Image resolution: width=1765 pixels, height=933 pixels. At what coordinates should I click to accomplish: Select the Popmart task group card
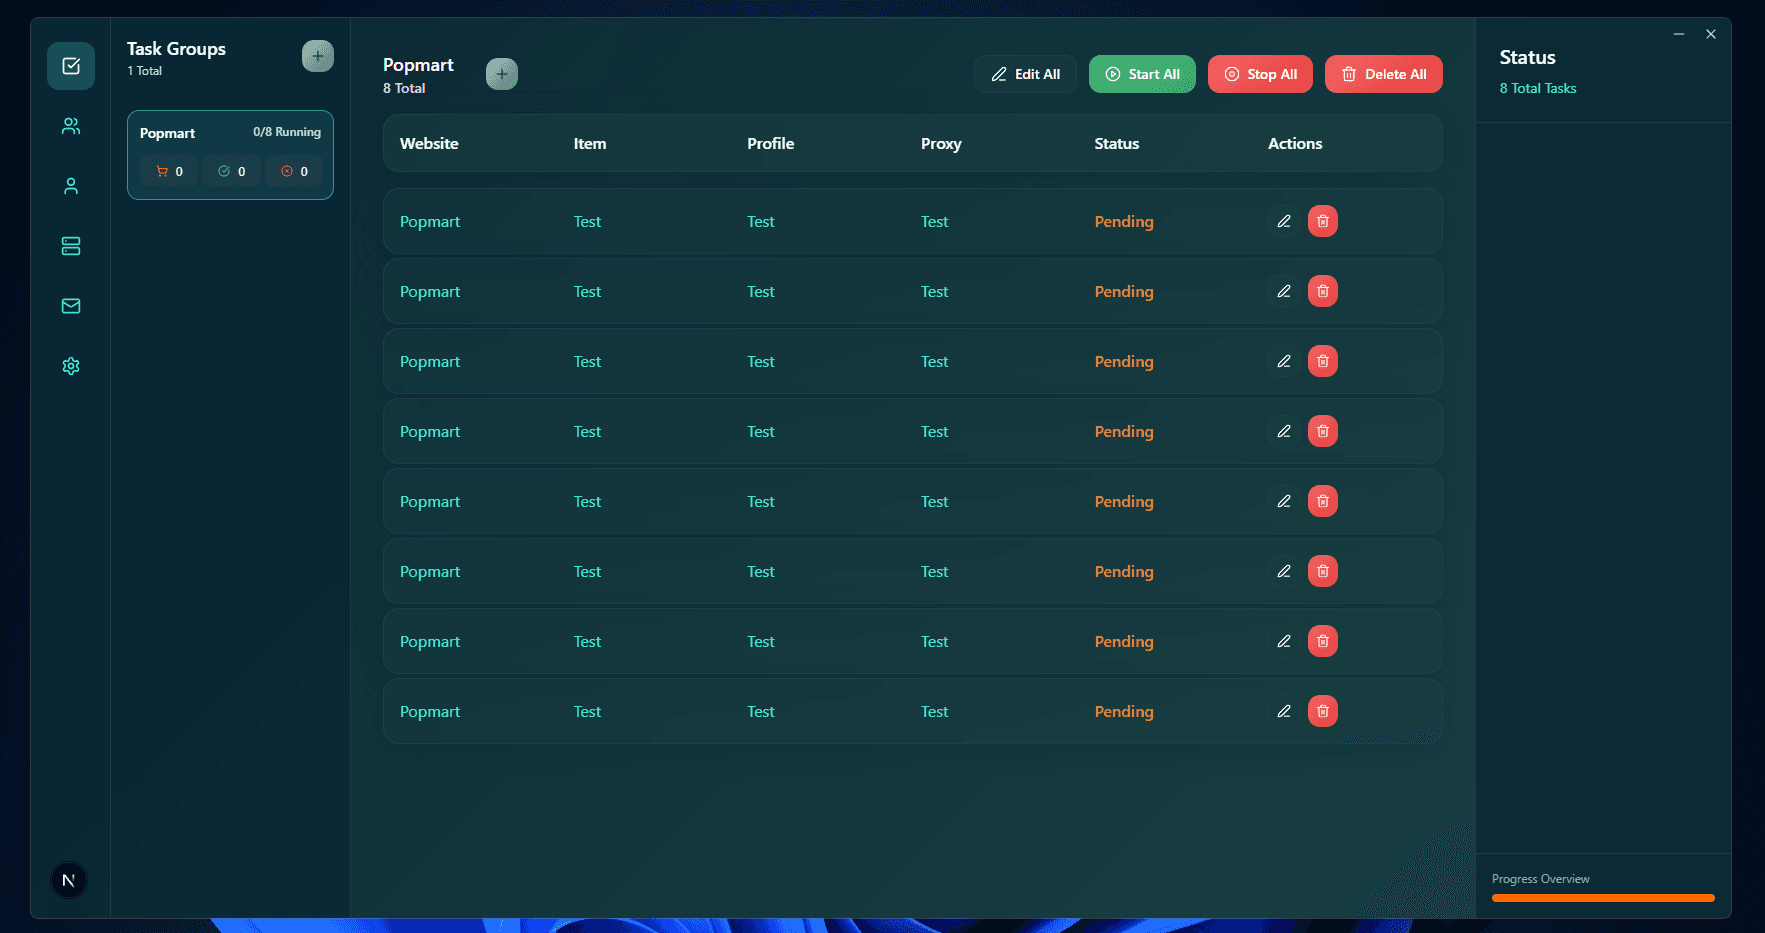pos(230,155)
